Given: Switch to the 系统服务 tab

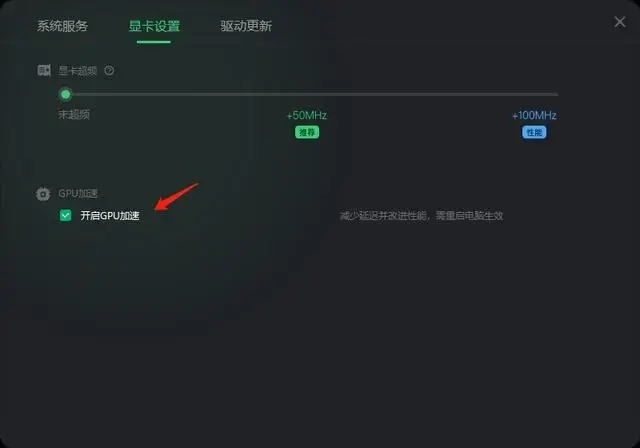Looking at the screenshot, I should coord(62,26).
